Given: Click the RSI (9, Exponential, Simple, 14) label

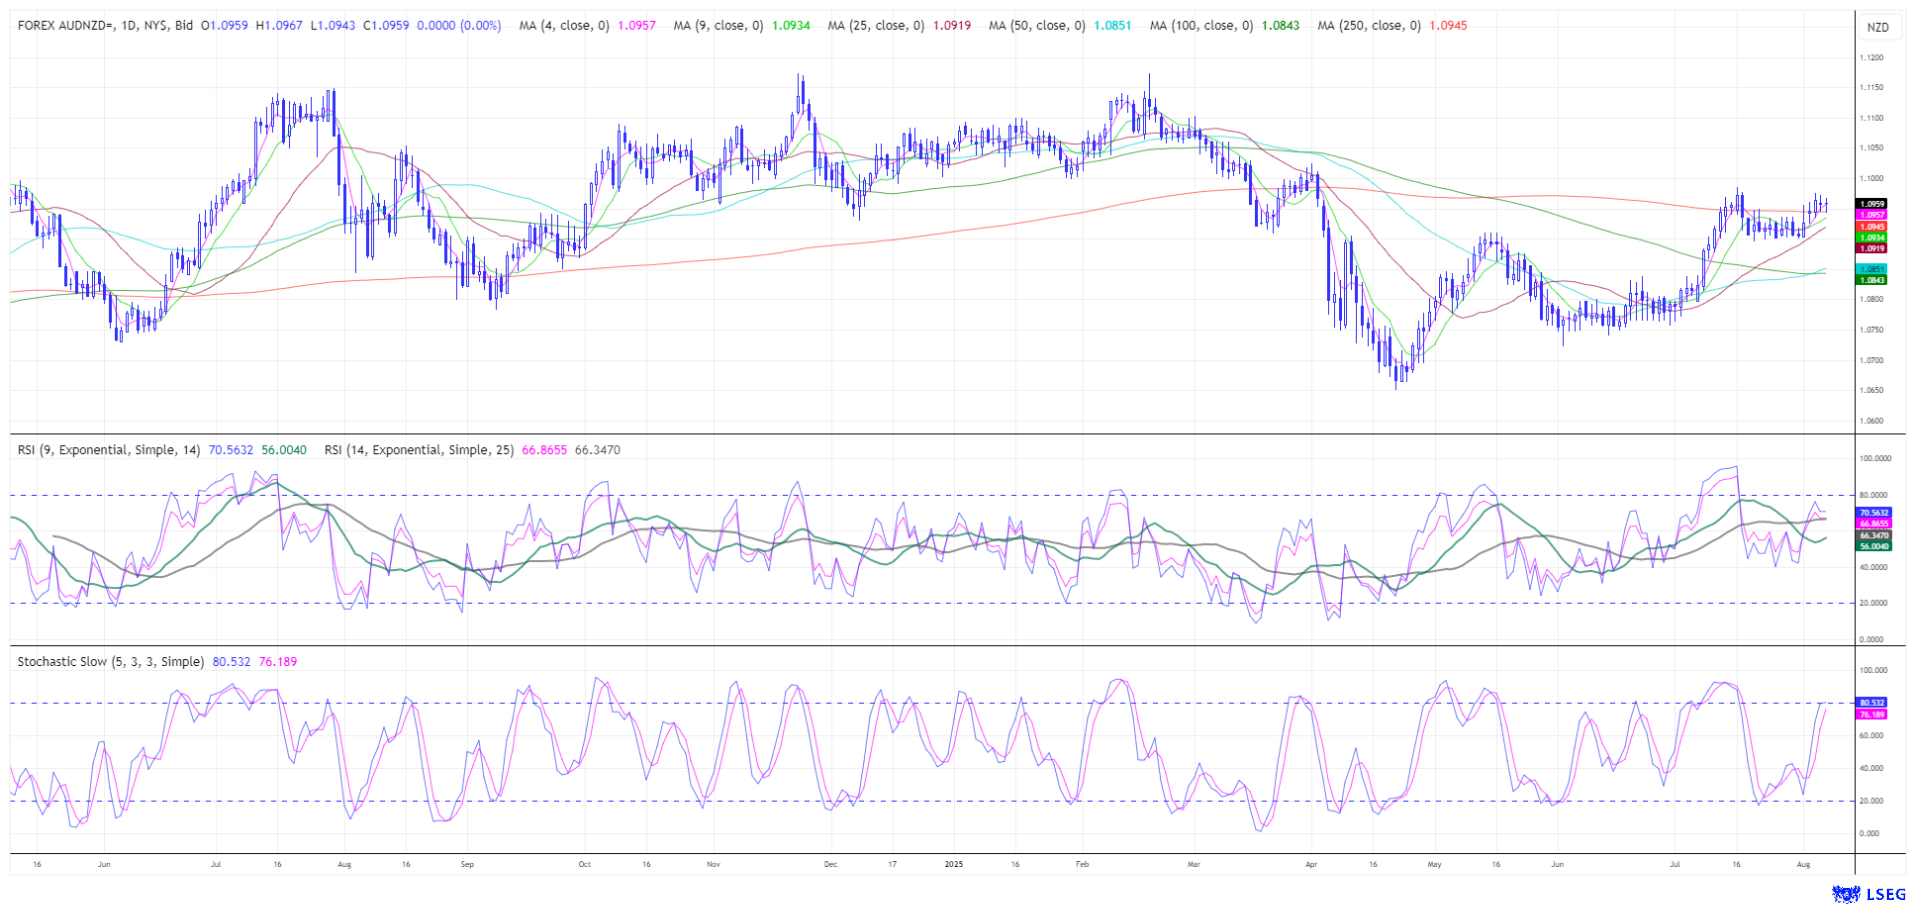Looking at the screenshot, I should pyautogui.click(x=110, y=450).
